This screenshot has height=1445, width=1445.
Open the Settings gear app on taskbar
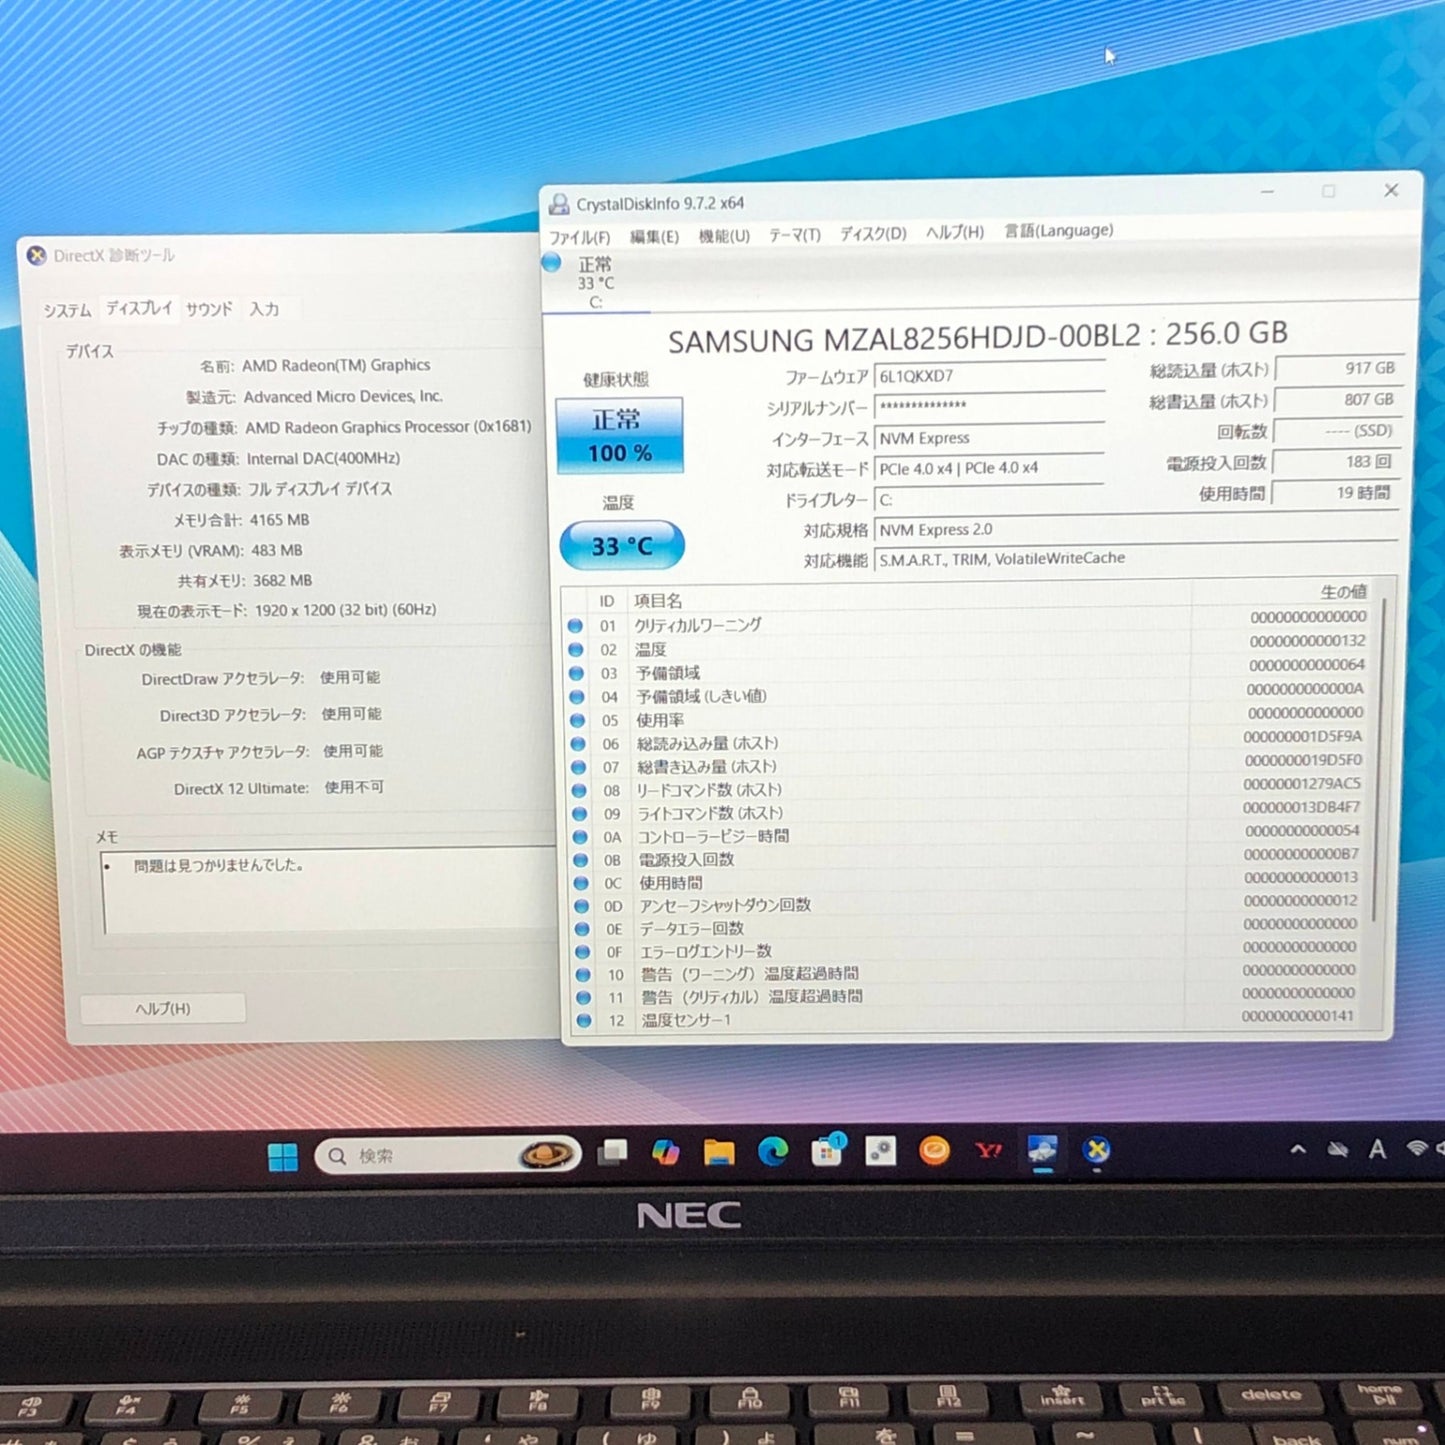[x=881, y=1151]
